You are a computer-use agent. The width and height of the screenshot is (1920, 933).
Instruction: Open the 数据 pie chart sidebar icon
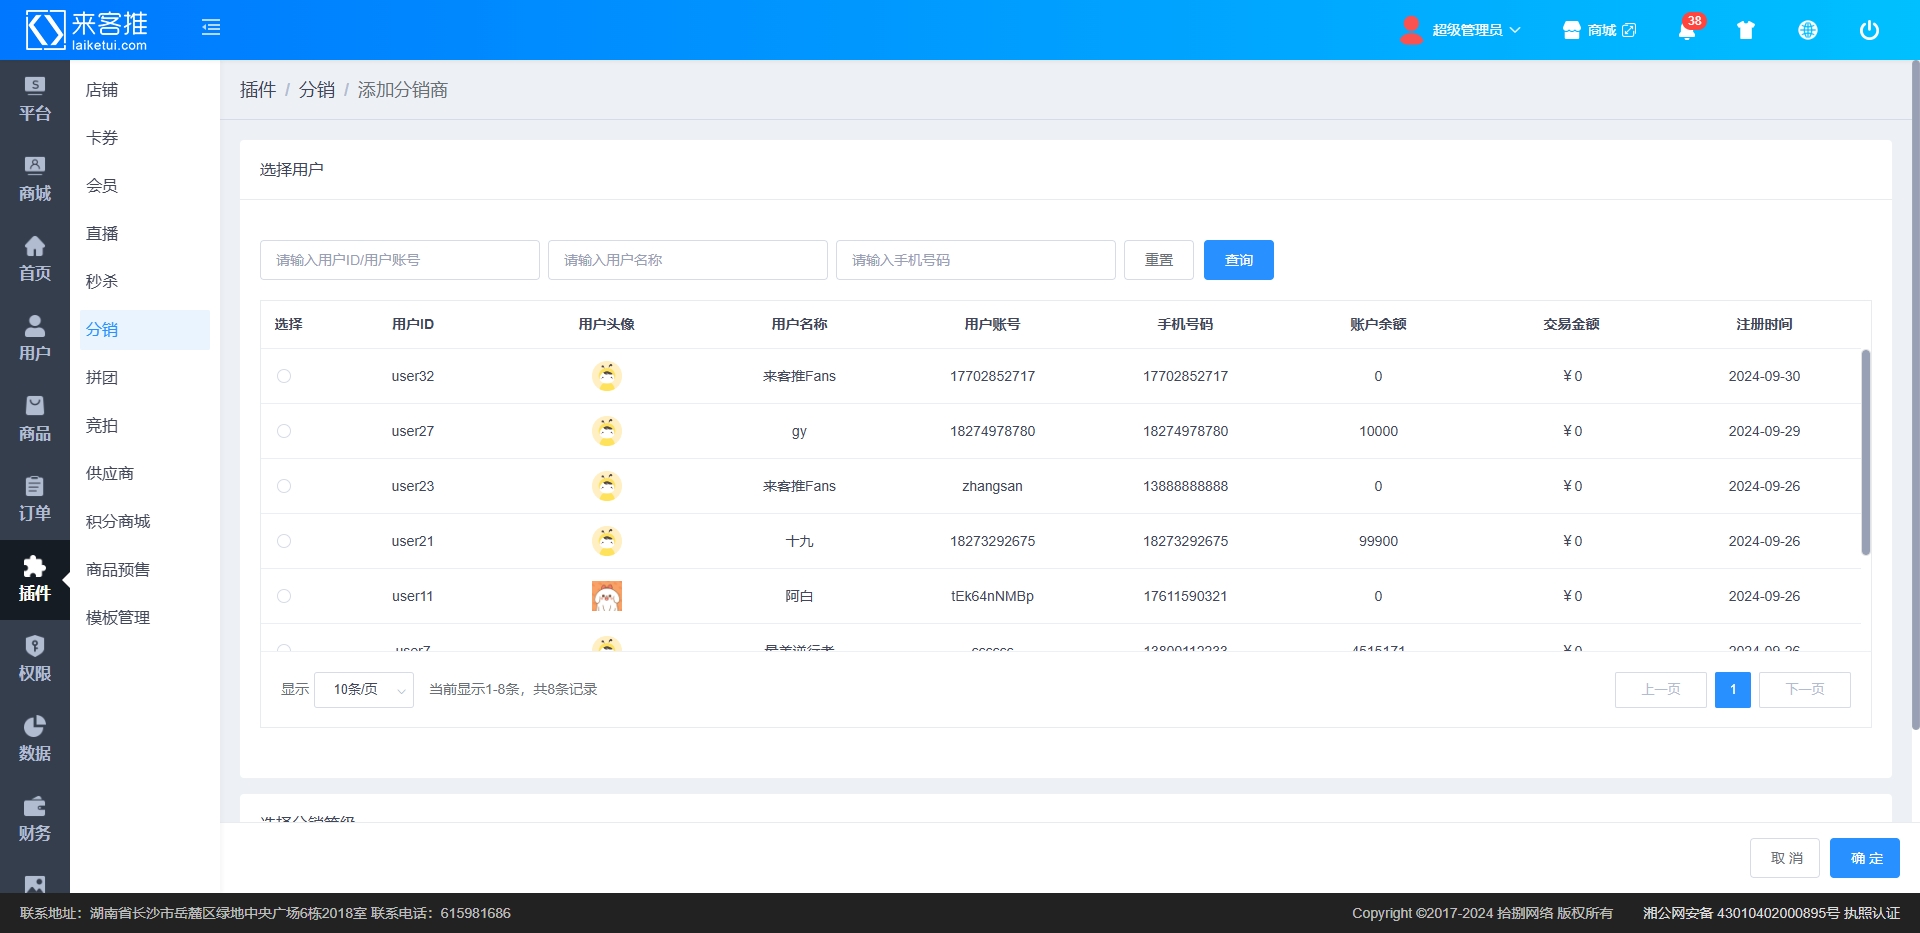click(34, 739)
